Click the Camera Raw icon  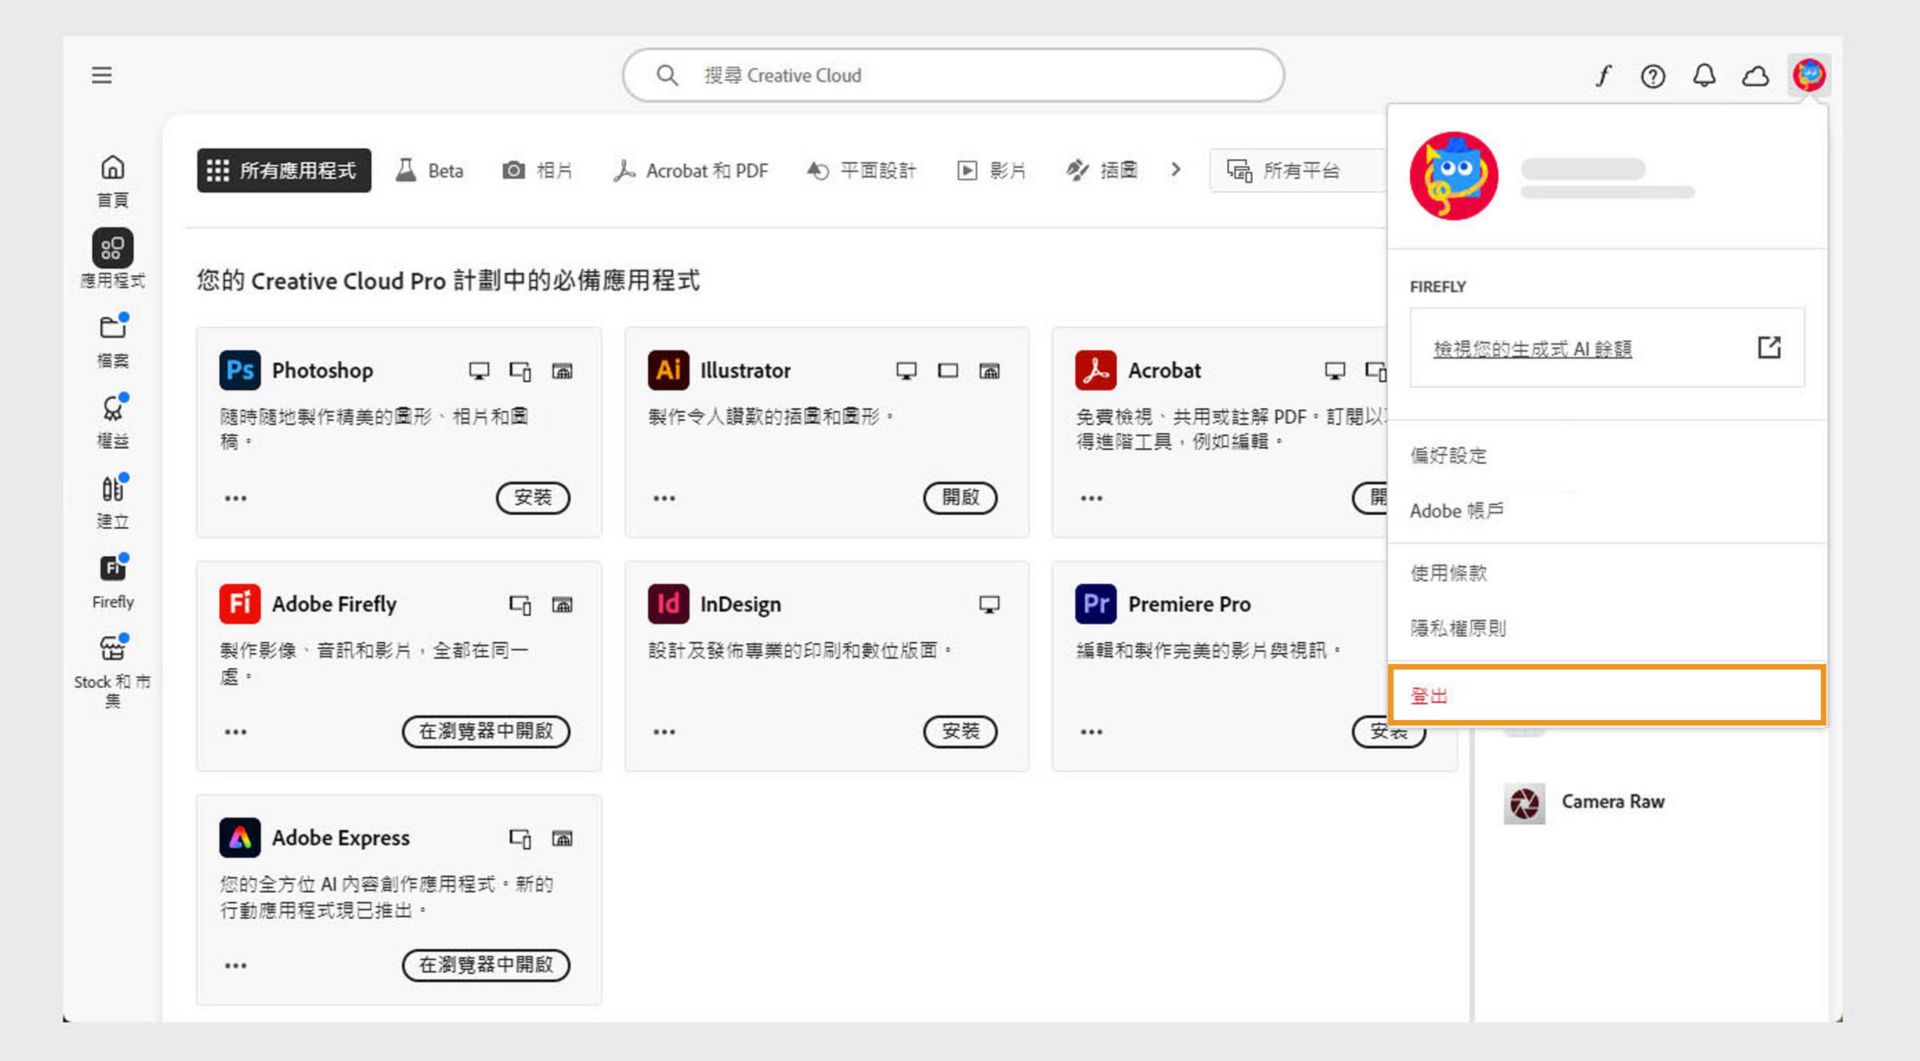point(1524,803)
